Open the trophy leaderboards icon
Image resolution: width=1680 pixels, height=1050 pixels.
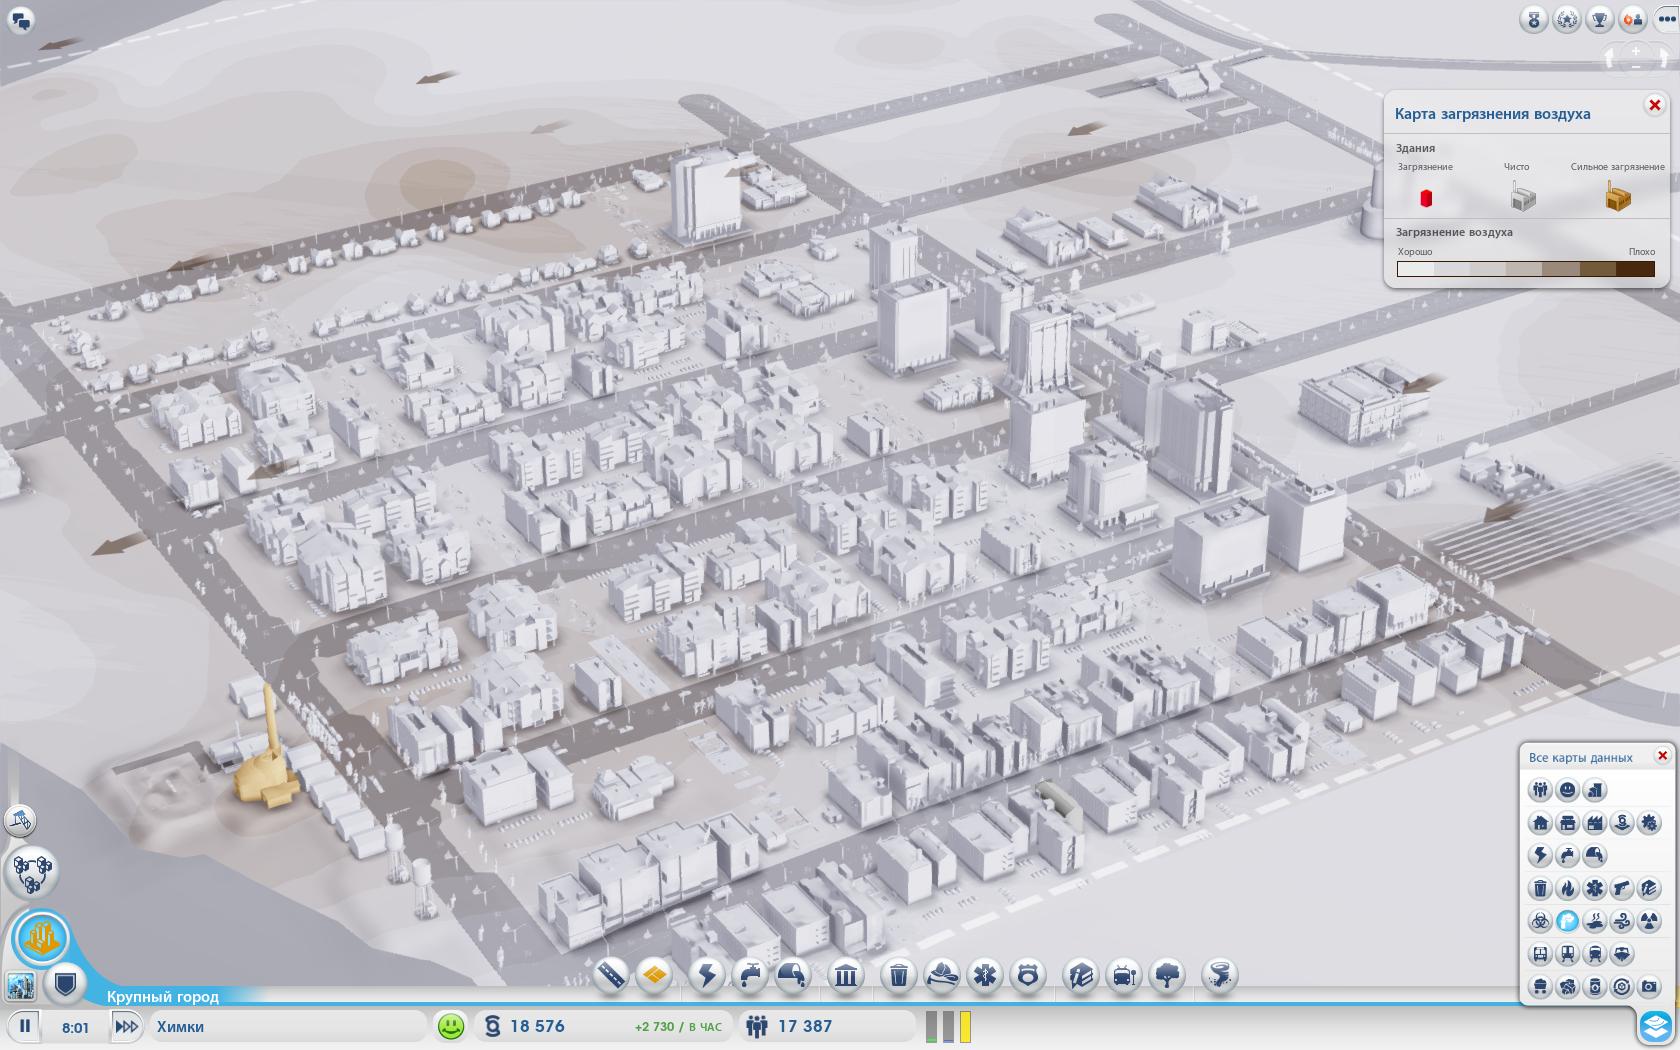(1599, 19)
